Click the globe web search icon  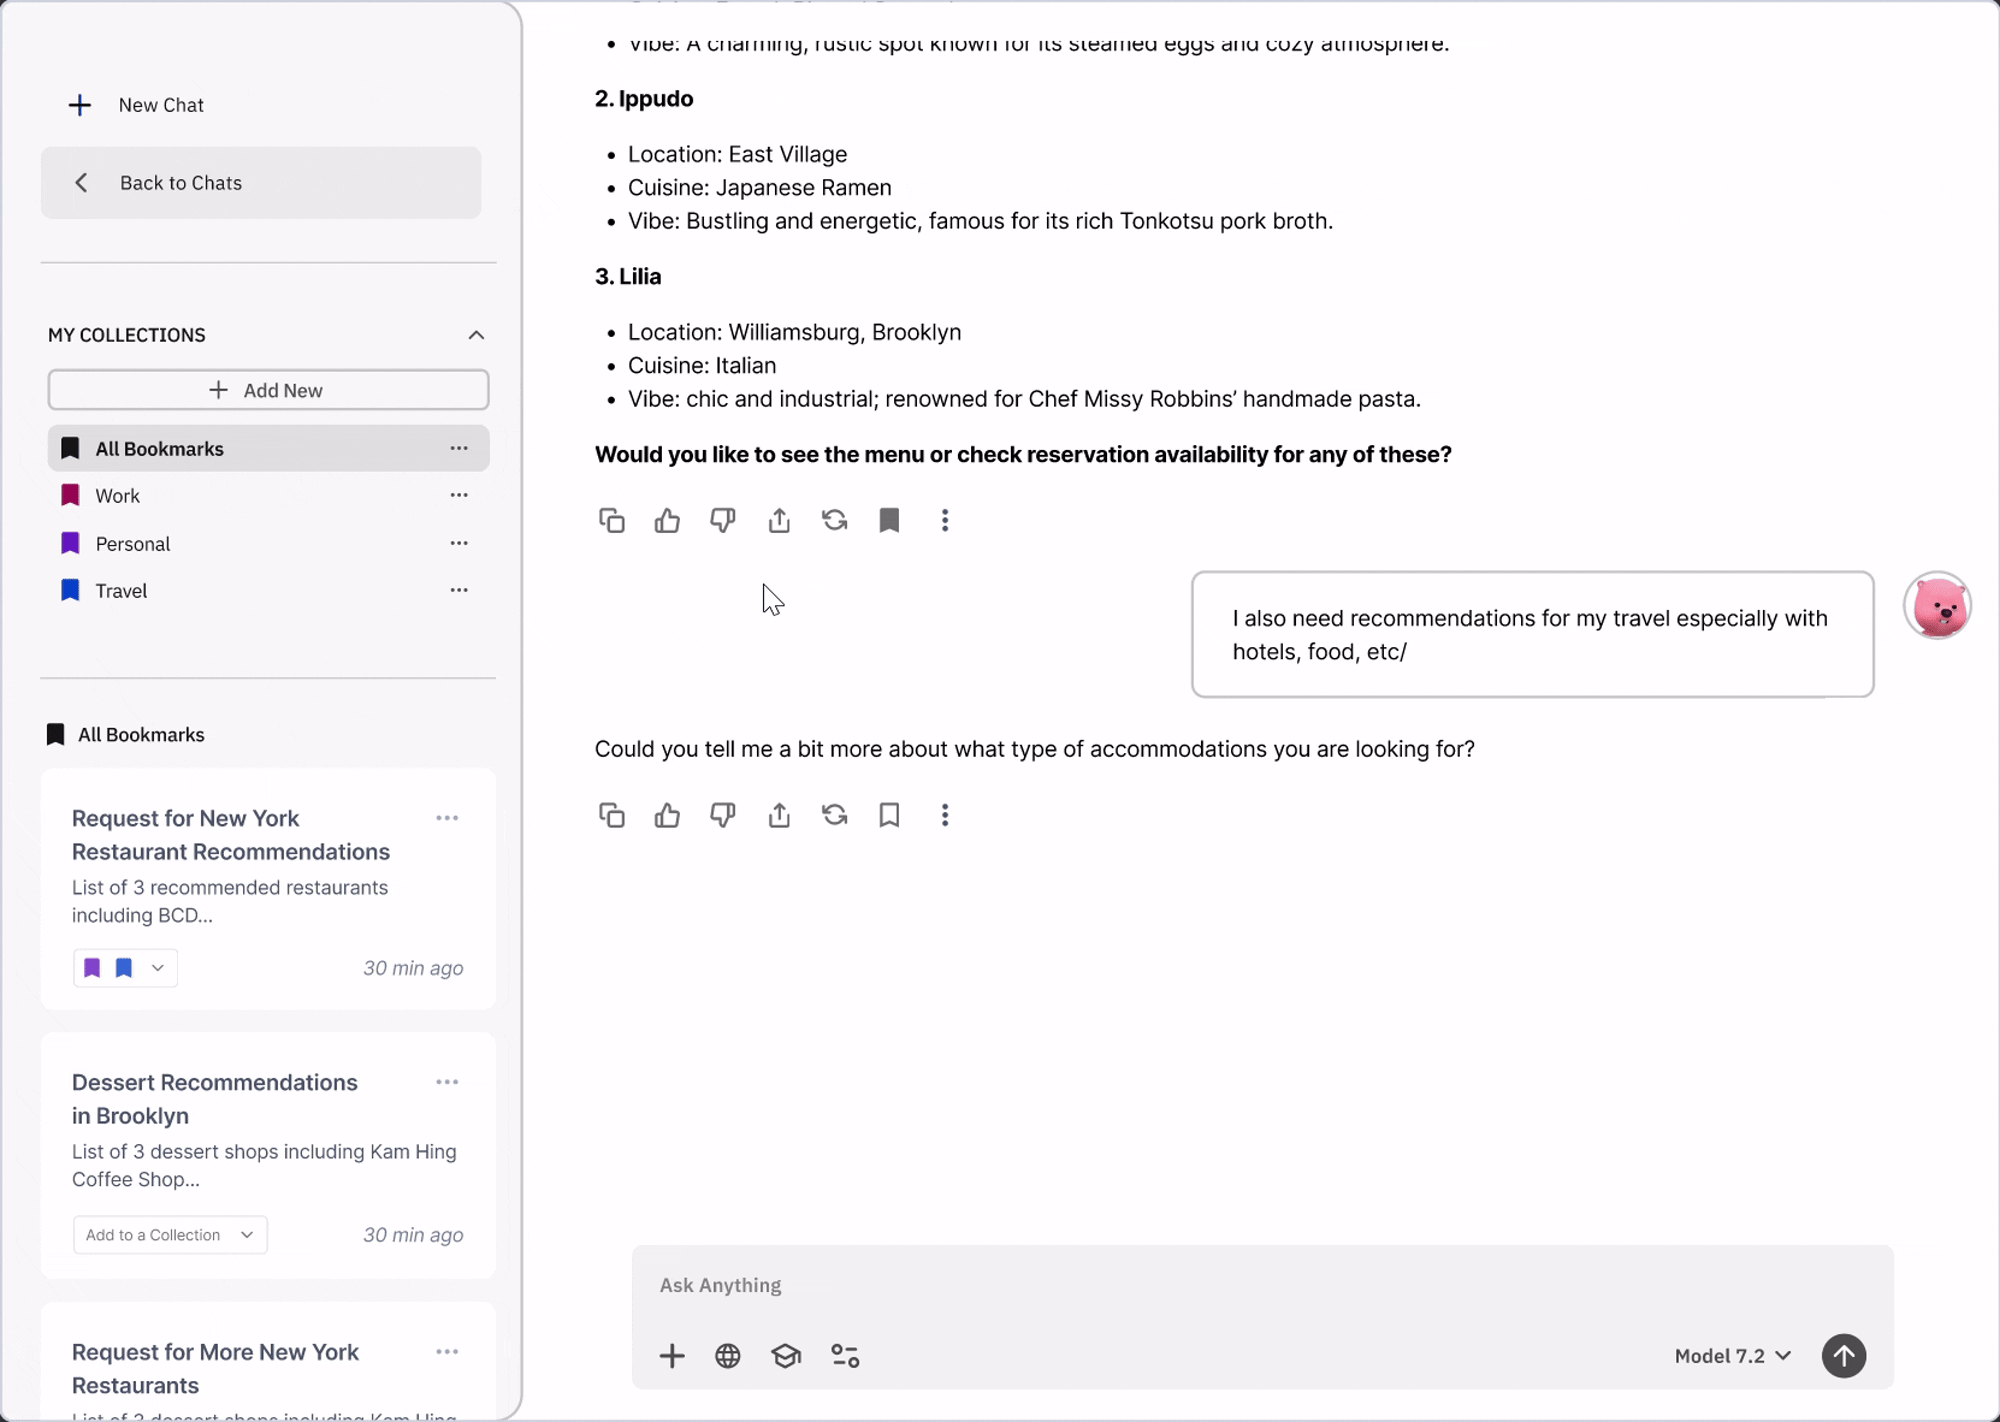point(727,1356)
